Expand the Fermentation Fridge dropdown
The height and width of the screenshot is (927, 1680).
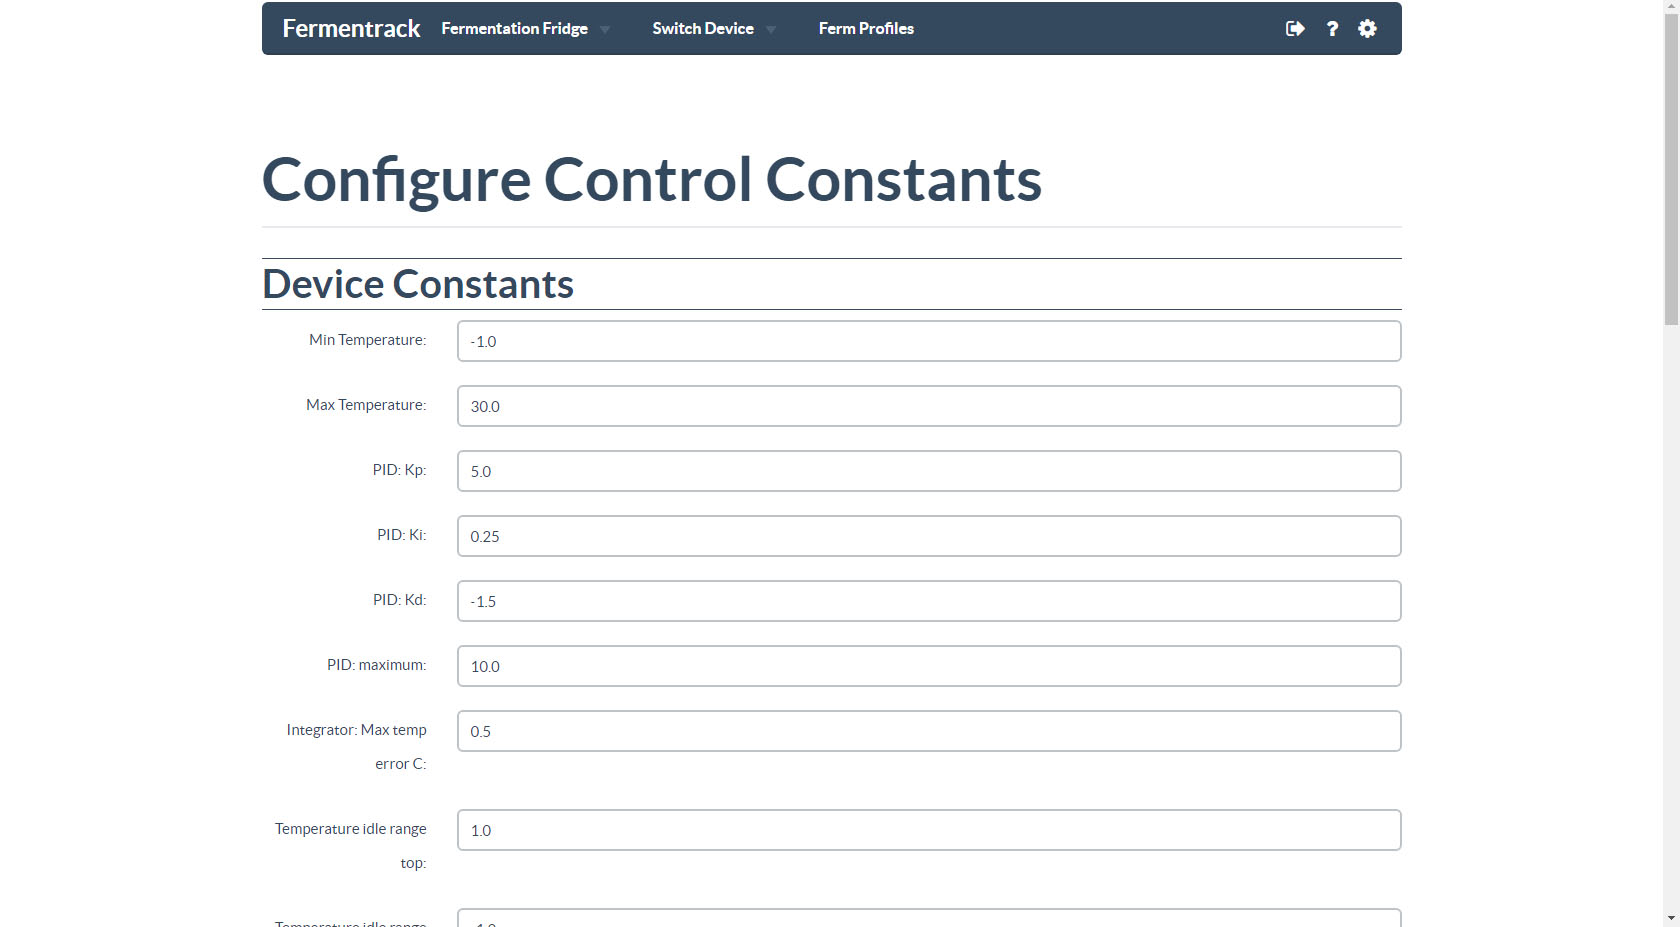pos(526,29)
